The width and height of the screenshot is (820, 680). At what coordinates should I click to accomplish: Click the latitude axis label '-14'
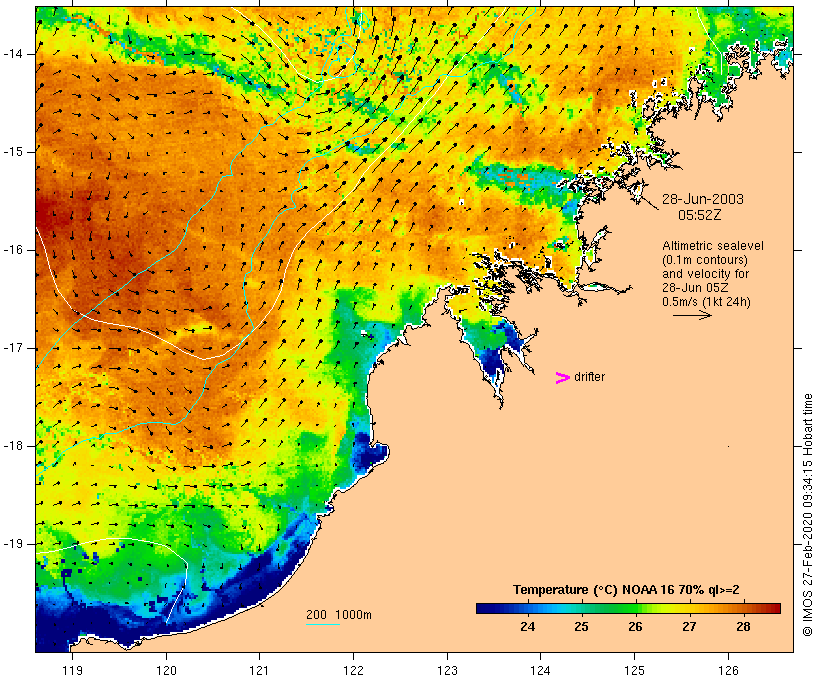tap(13, 54)
